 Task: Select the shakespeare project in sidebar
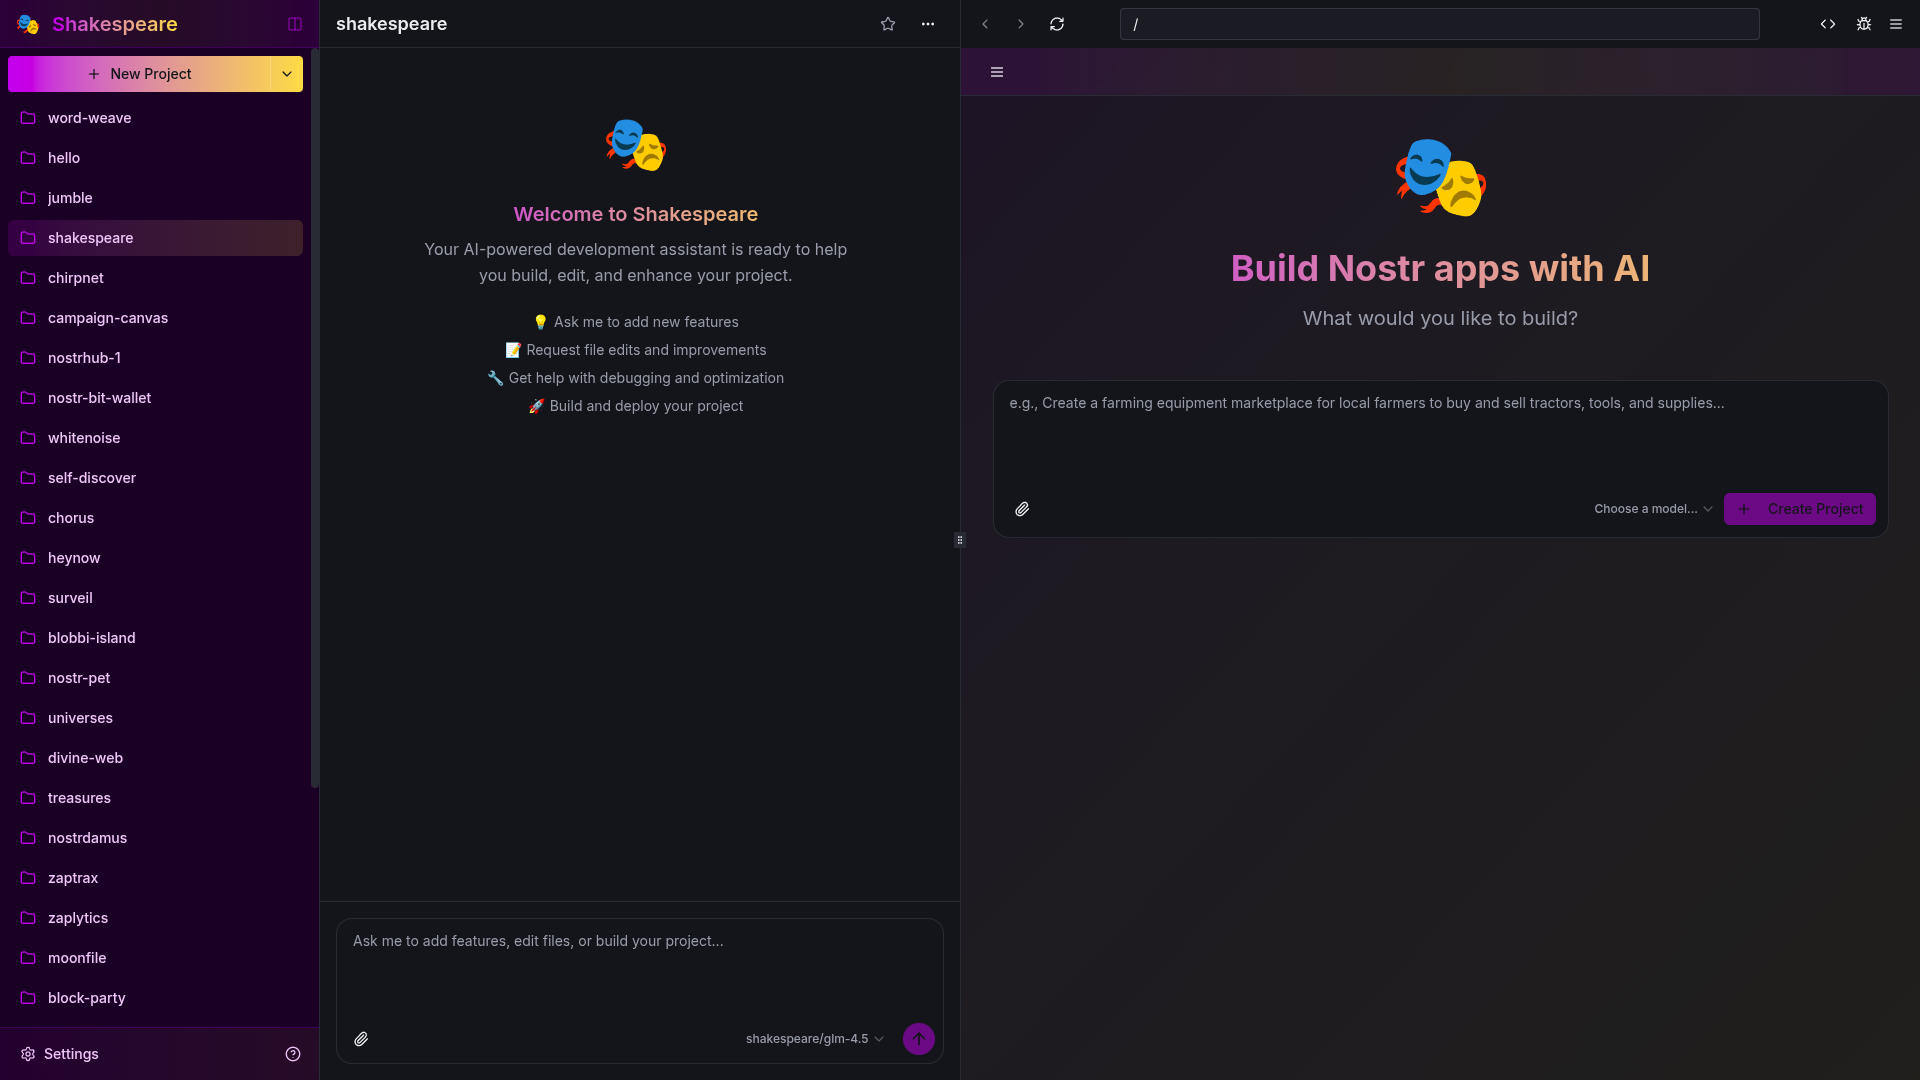[155, 238]
